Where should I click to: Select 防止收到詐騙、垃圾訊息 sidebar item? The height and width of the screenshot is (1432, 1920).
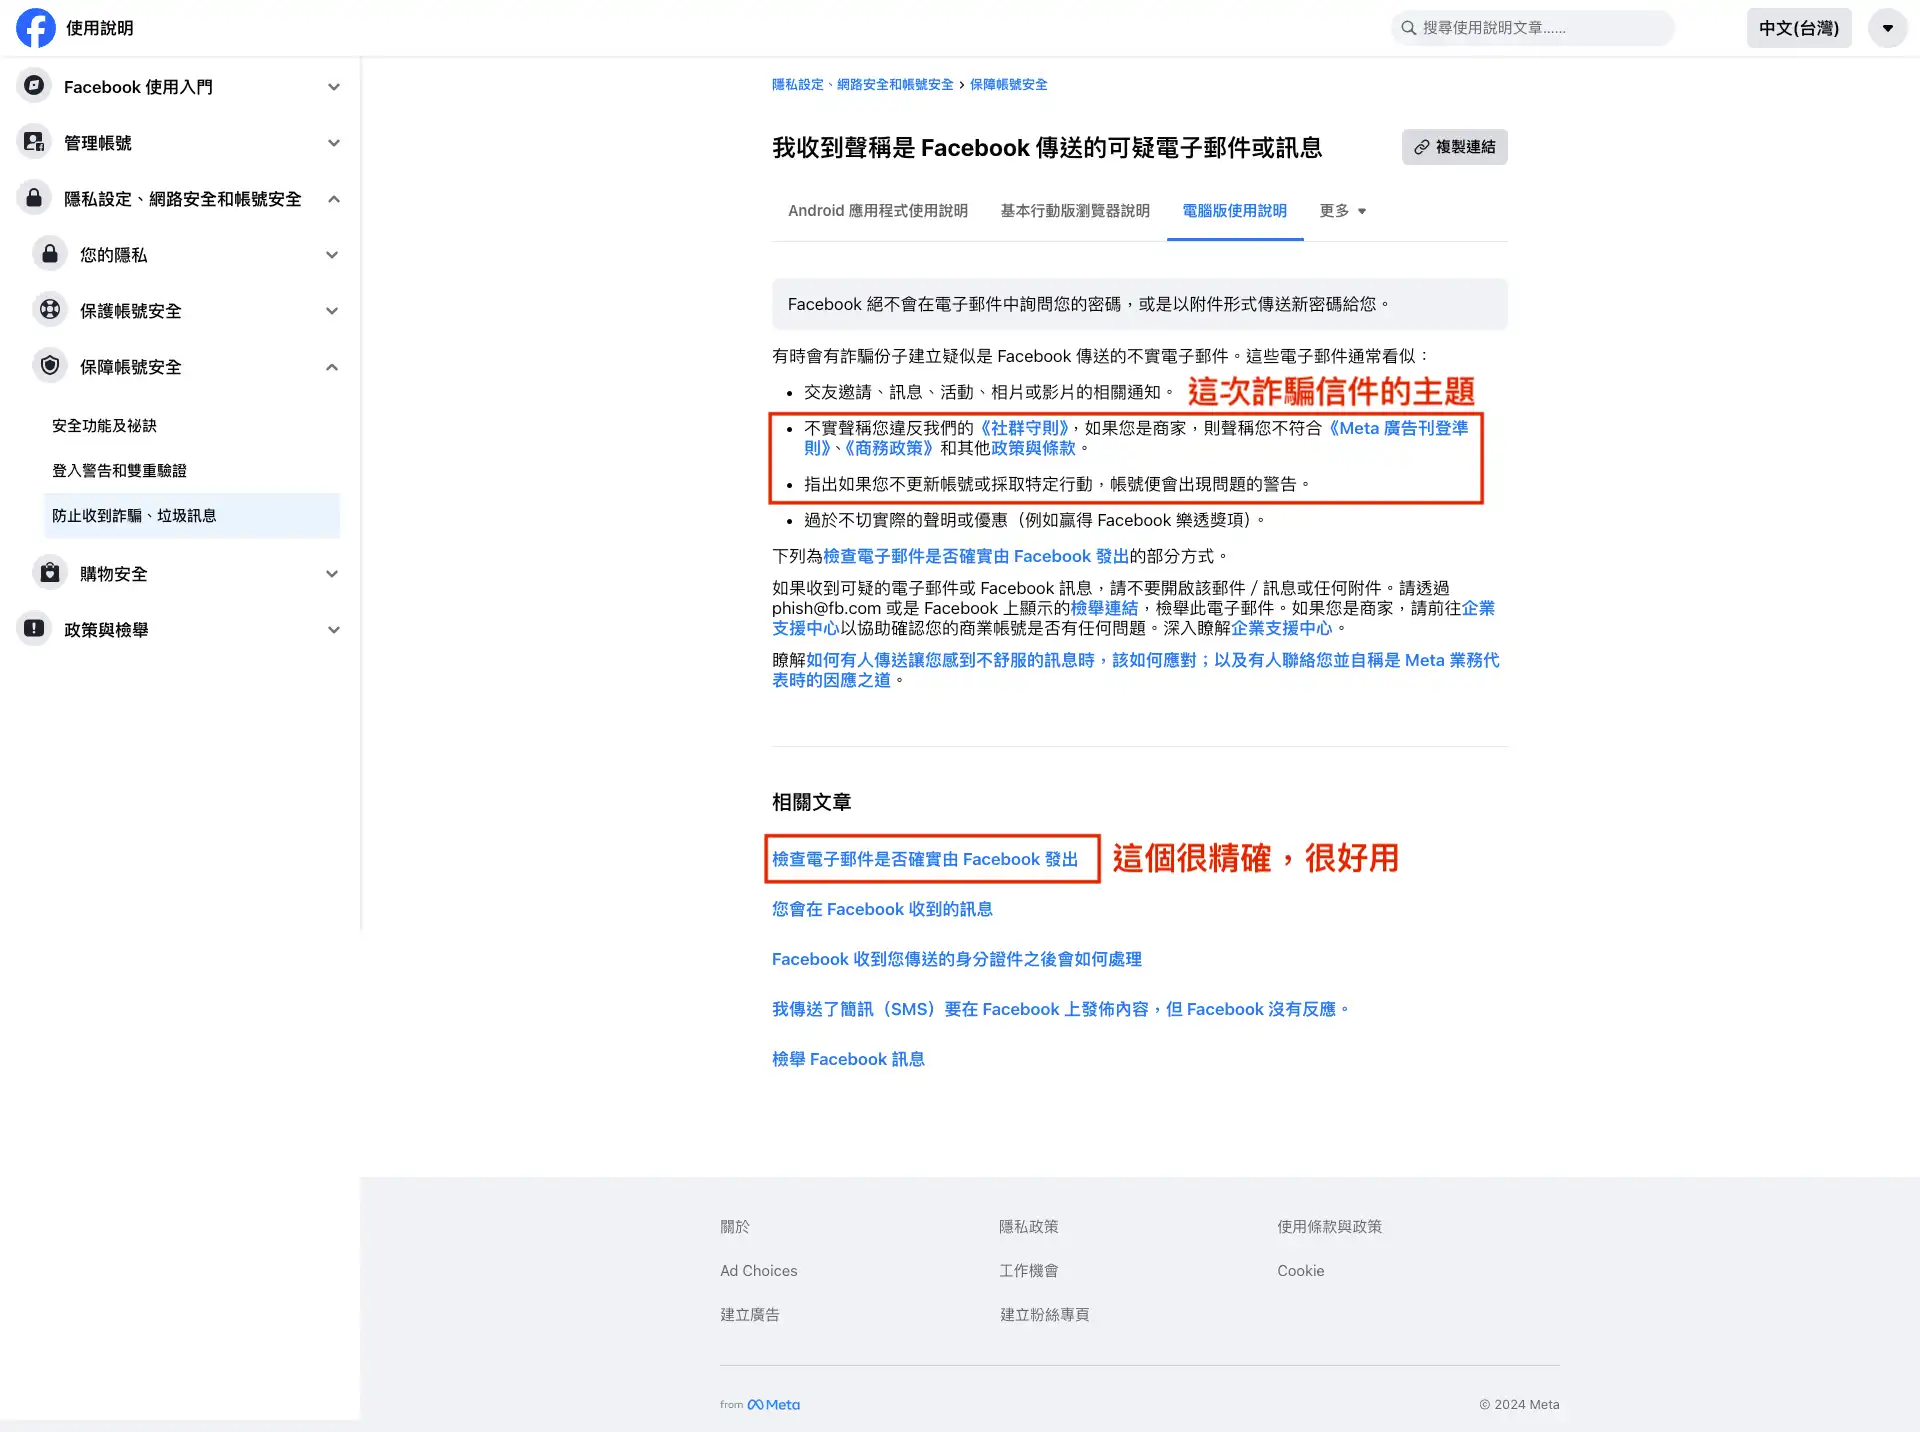192,516
